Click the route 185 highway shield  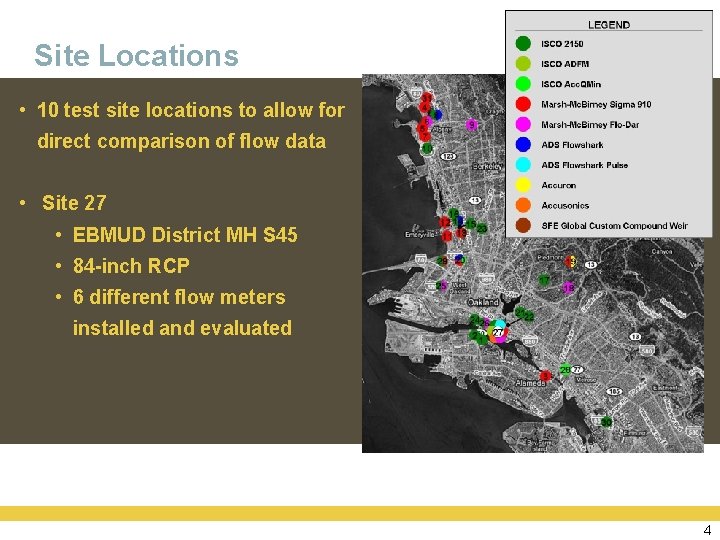pos(614,391)
